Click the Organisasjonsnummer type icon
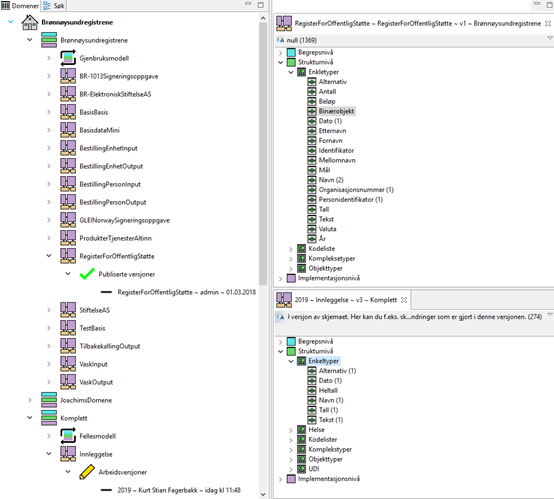 [312, 189]
